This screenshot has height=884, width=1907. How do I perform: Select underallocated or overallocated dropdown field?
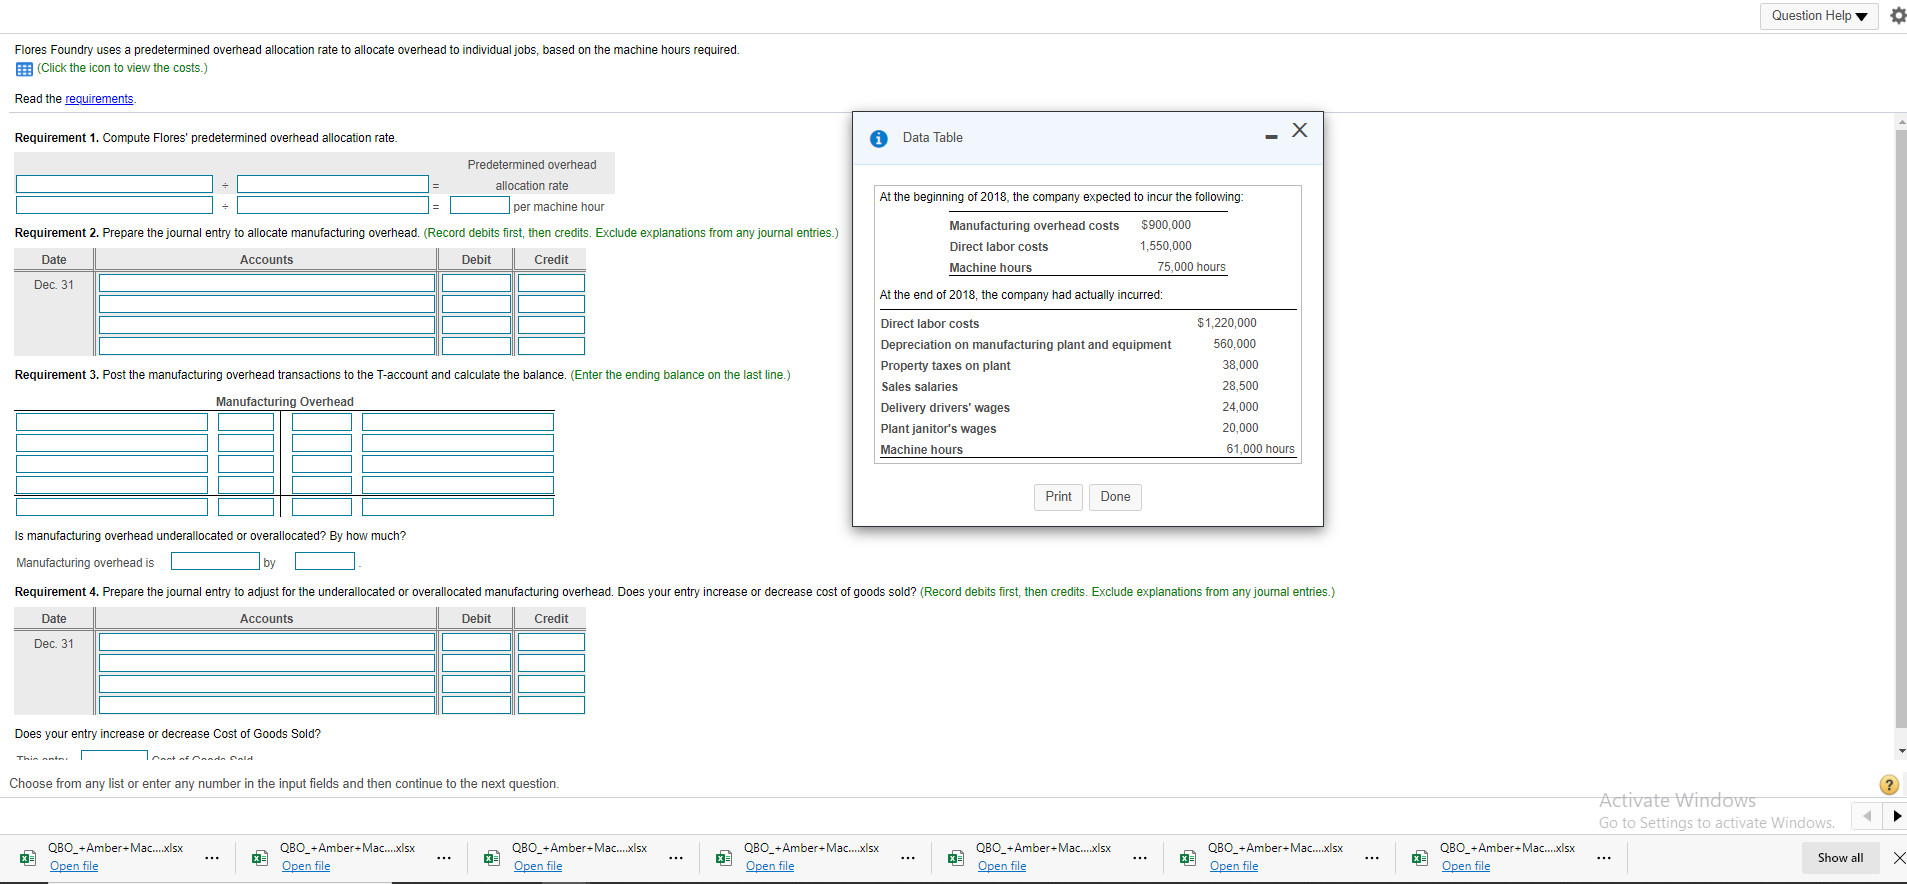[215, 561]
